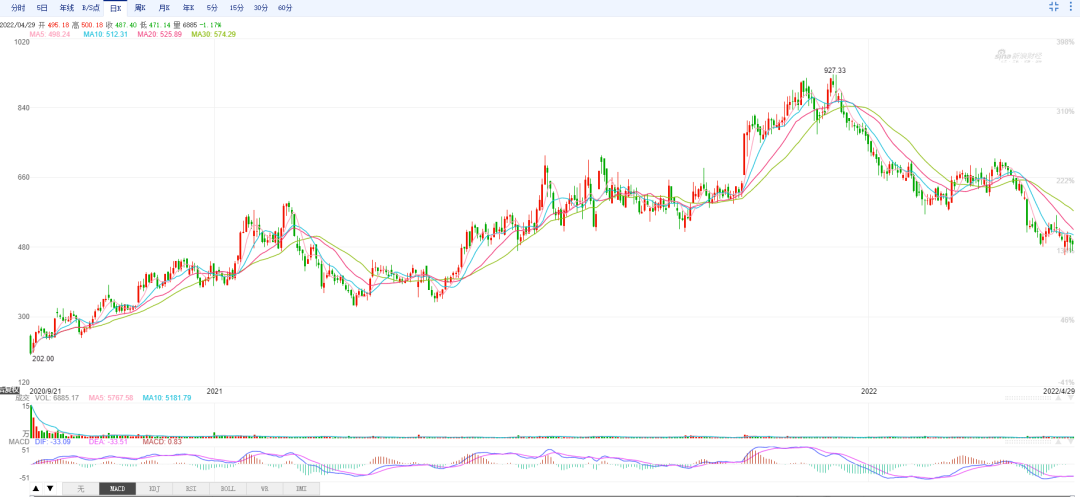Select the 60分 sixty-minute chart tab
1080x497 pixels.
(x=284, y=8)
